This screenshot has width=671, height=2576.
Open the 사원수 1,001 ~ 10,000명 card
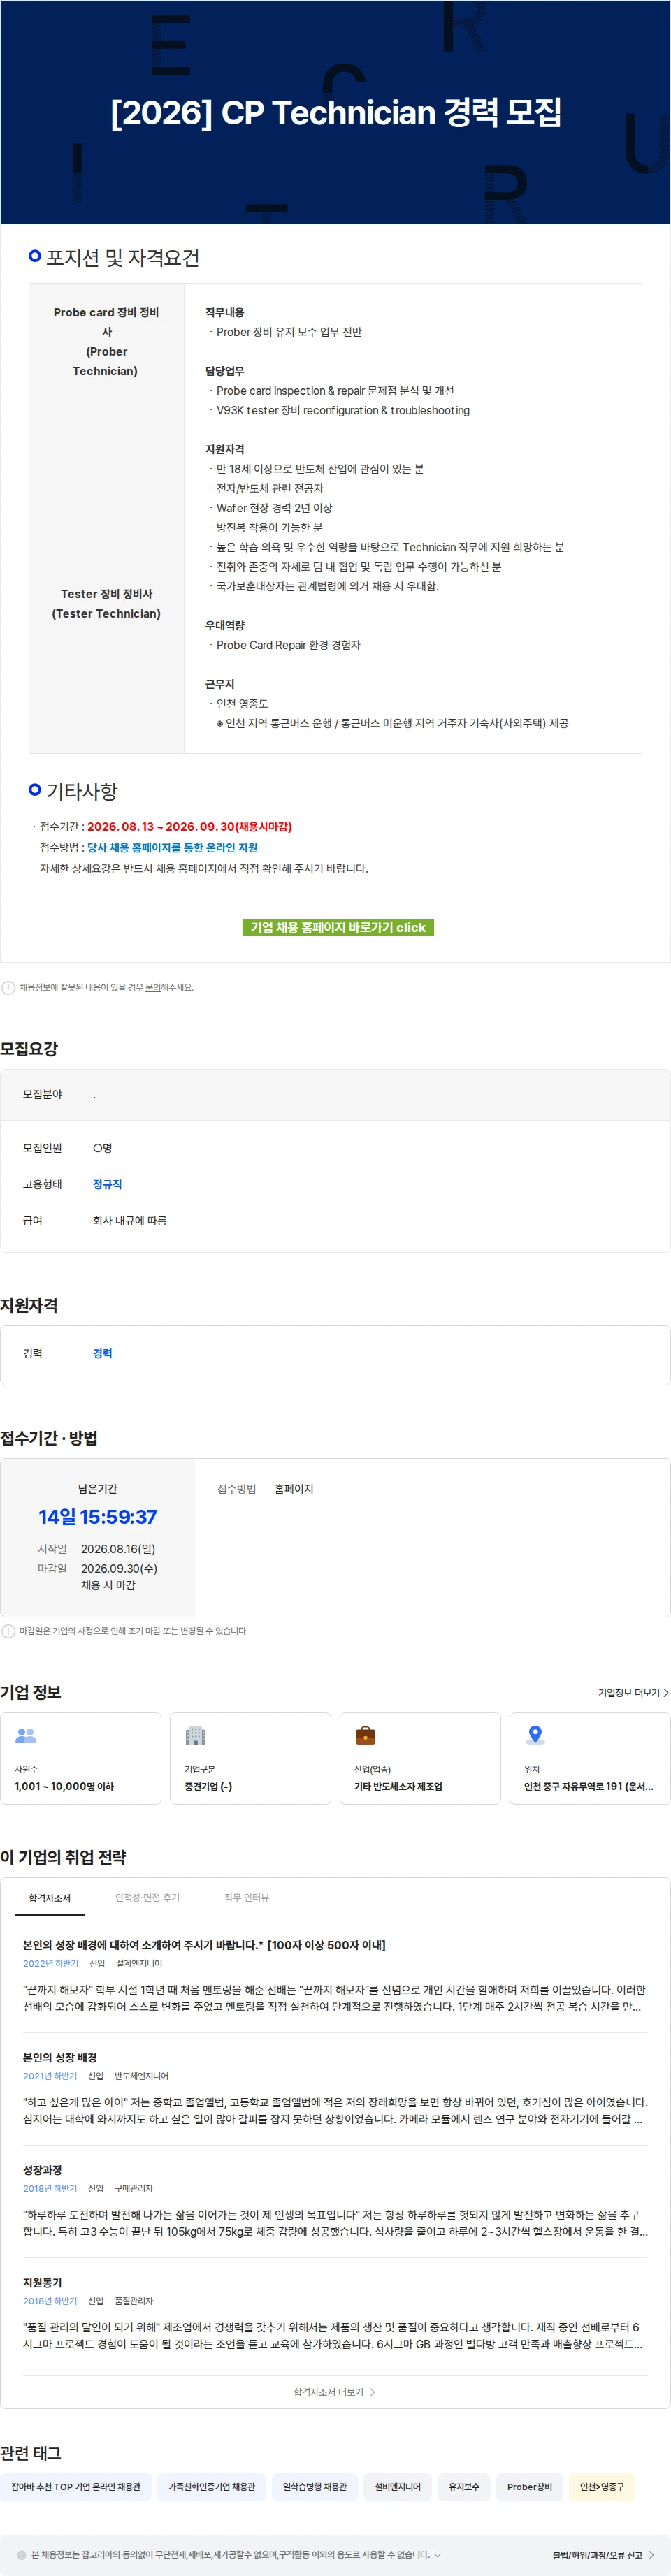click(81, 1759)
